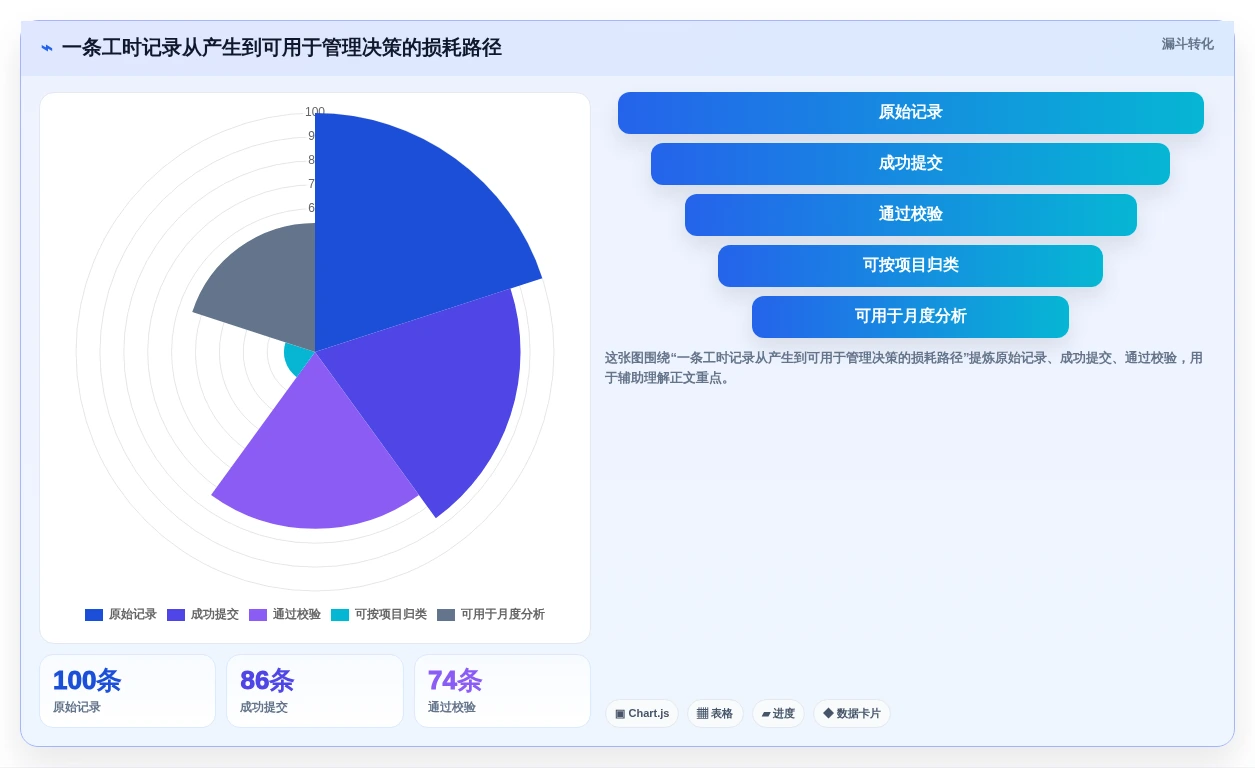Click the 成功提交 legend label text
Image resolution: width=1255 pixels, height=768 pixels.
pyautogui.click(x=215, y=615)
